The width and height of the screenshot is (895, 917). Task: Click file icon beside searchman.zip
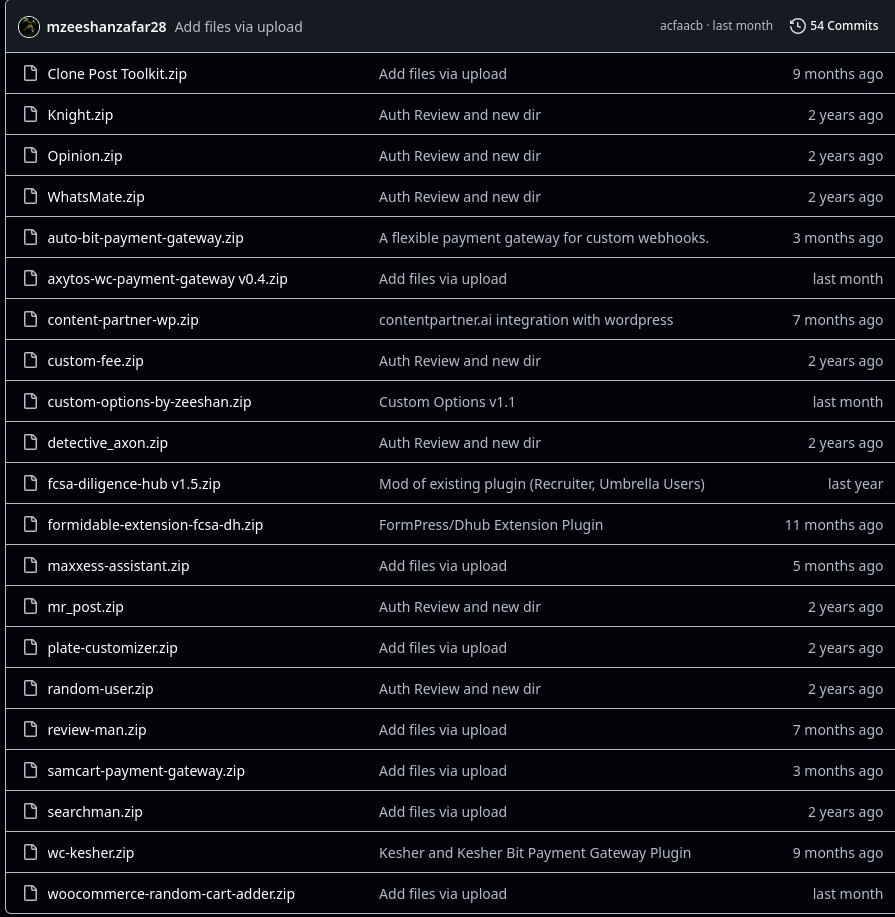tap(30, 811)
